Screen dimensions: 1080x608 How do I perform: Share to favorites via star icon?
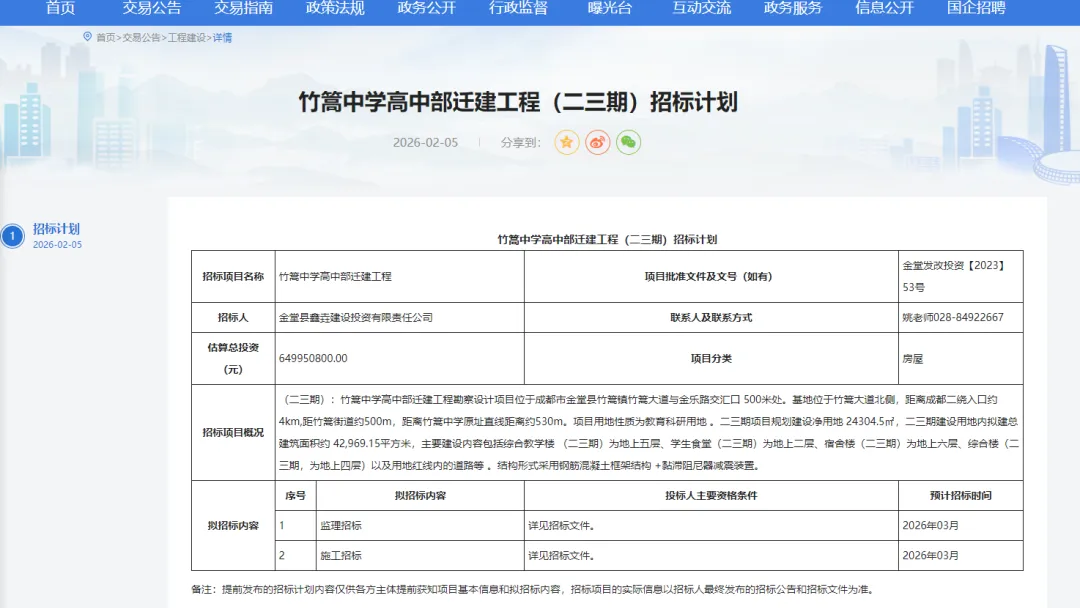pos(566,143)
